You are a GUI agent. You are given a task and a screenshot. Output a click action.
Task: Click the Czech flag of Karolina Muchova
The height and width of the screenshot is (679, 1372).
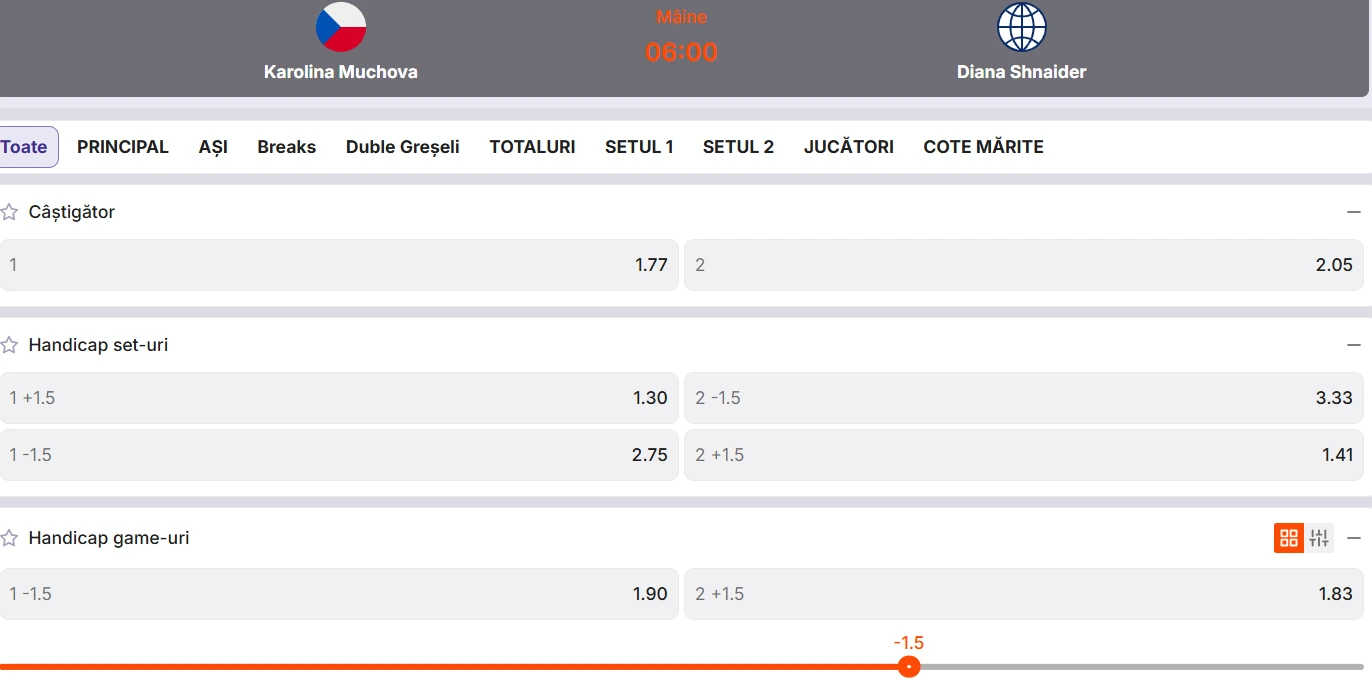tap(341, 27)
